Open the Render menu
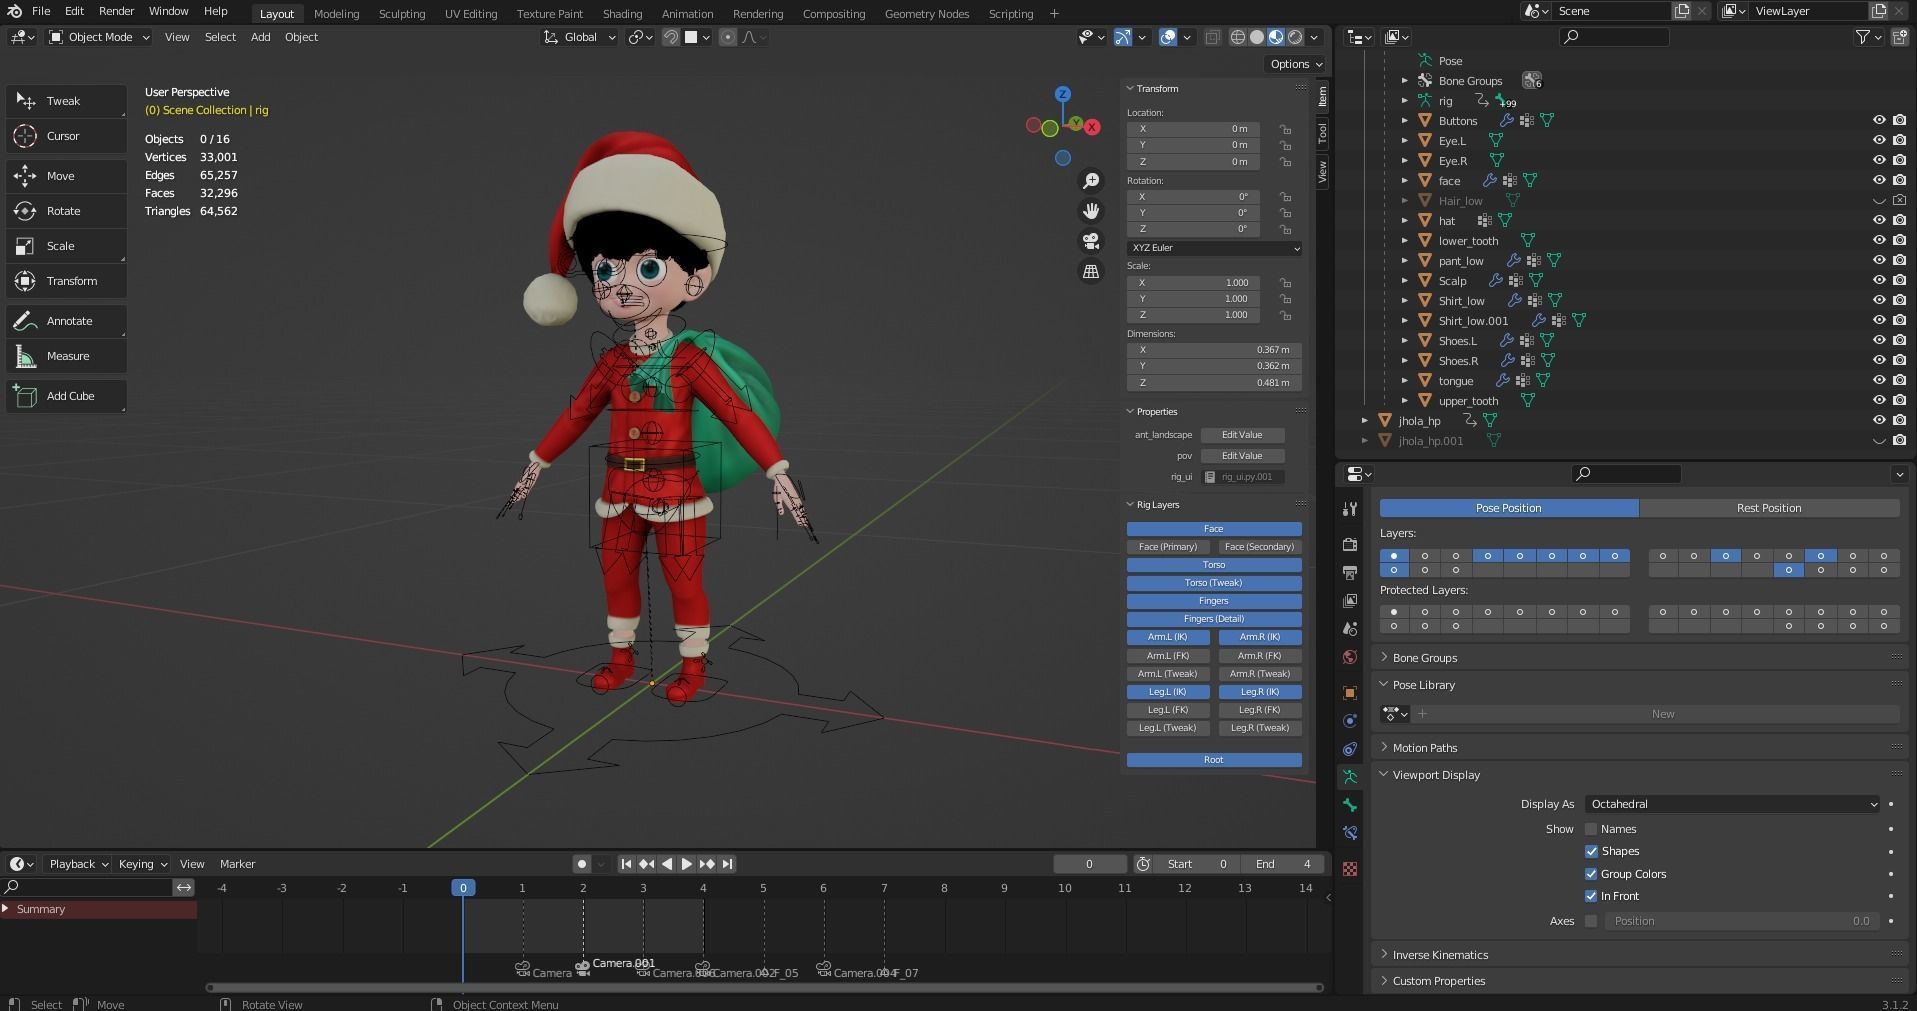1917x1011 pixels. point(116,11)
